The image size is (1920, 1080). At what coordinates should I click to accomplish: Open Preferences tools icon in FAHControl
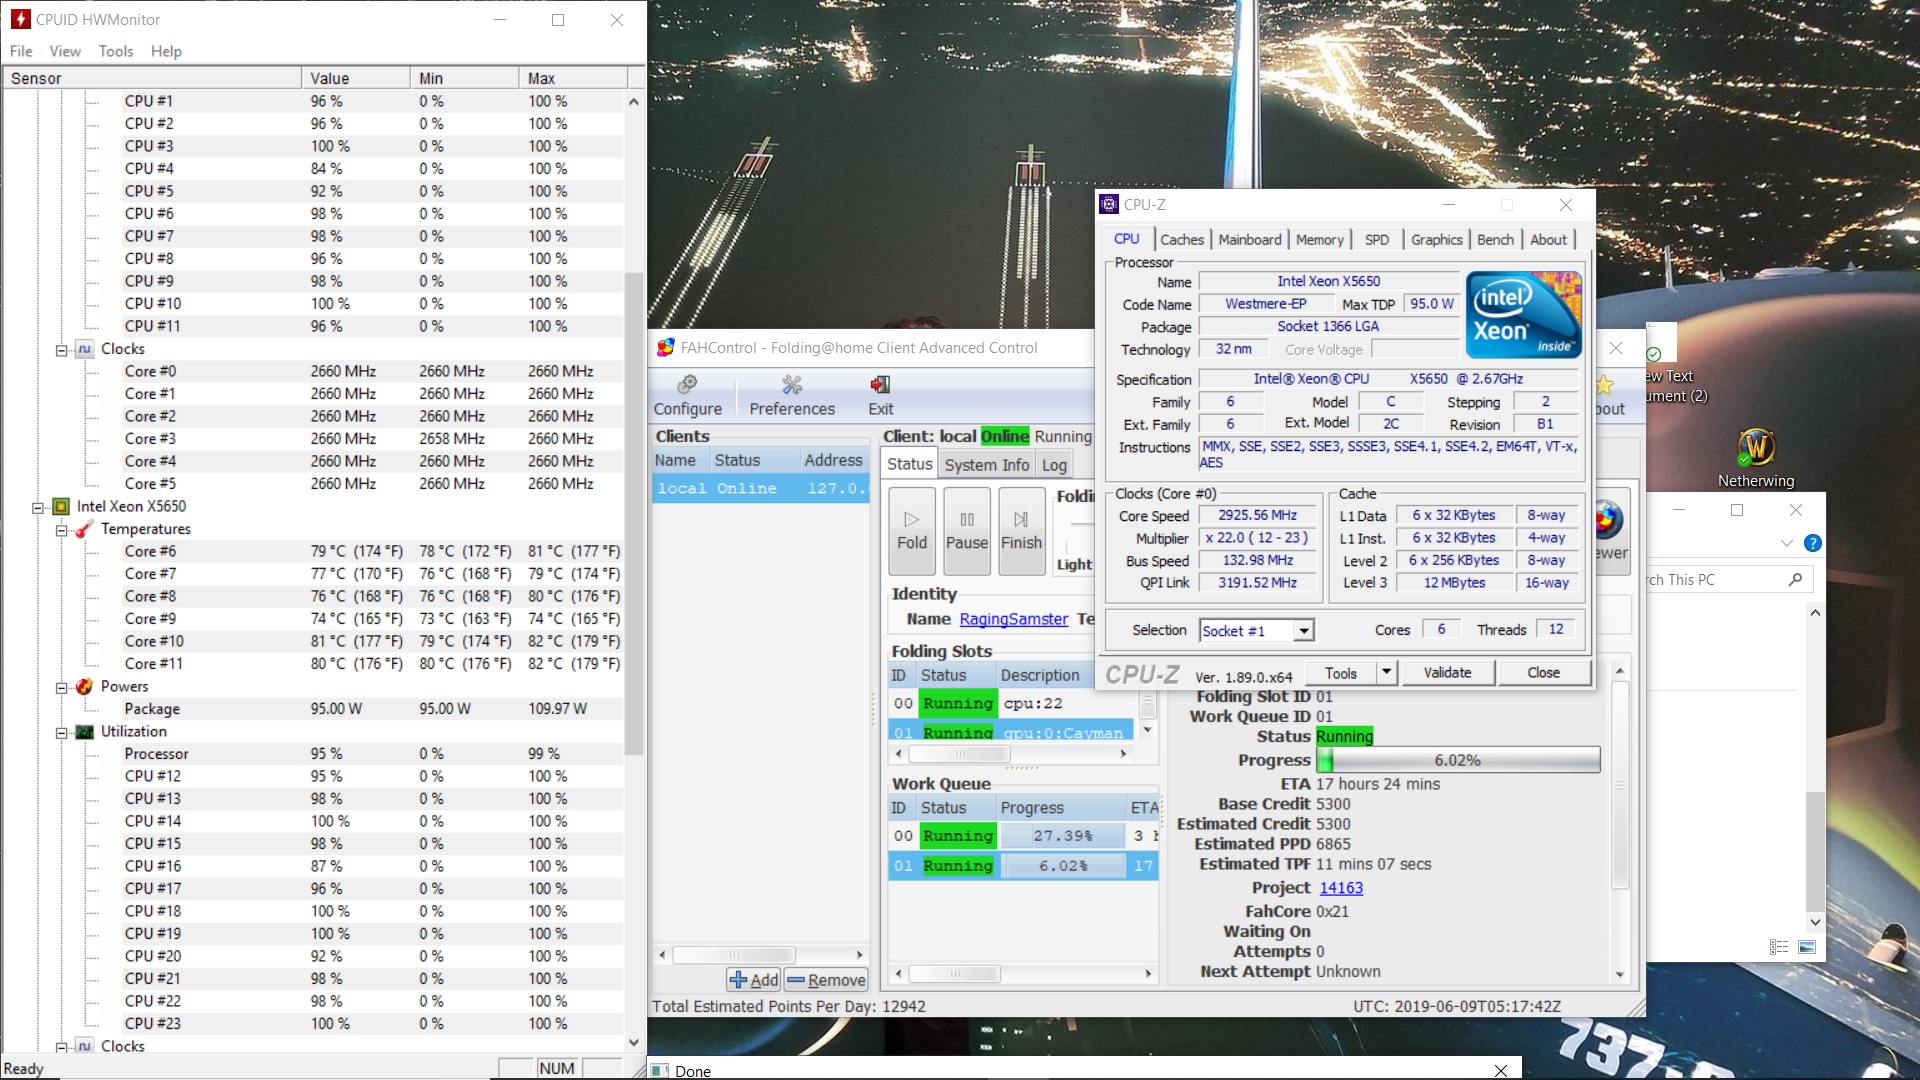click(x=792, y=385)
